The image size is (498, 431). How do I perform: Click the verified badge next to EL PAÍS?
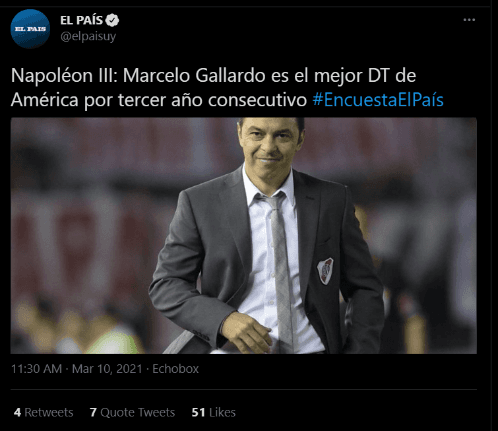(x=112, y=20)
